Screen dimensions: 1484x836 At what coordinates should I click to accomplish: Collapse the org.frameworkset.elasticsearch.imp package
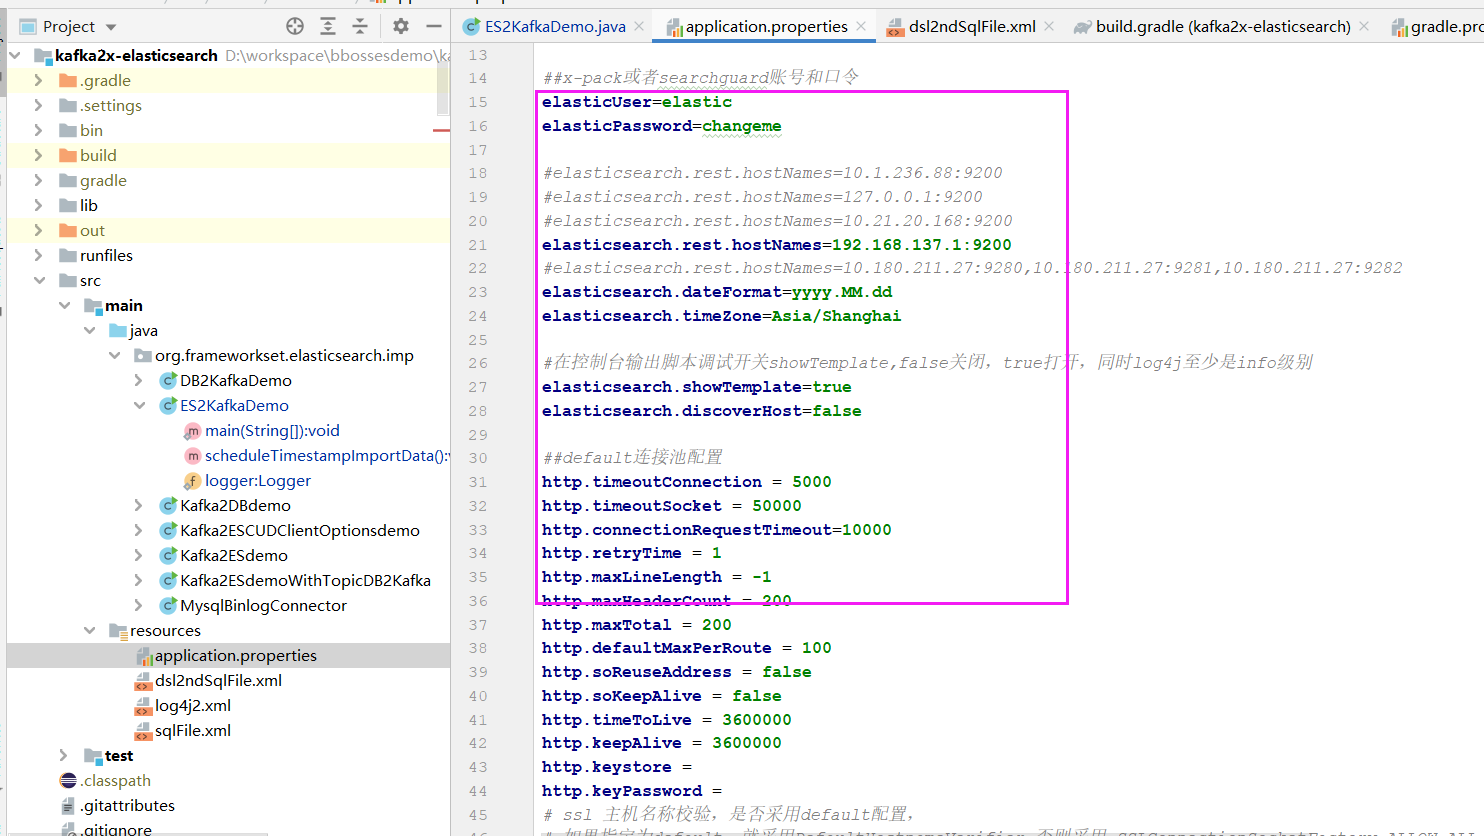click(x=114, y=355)
